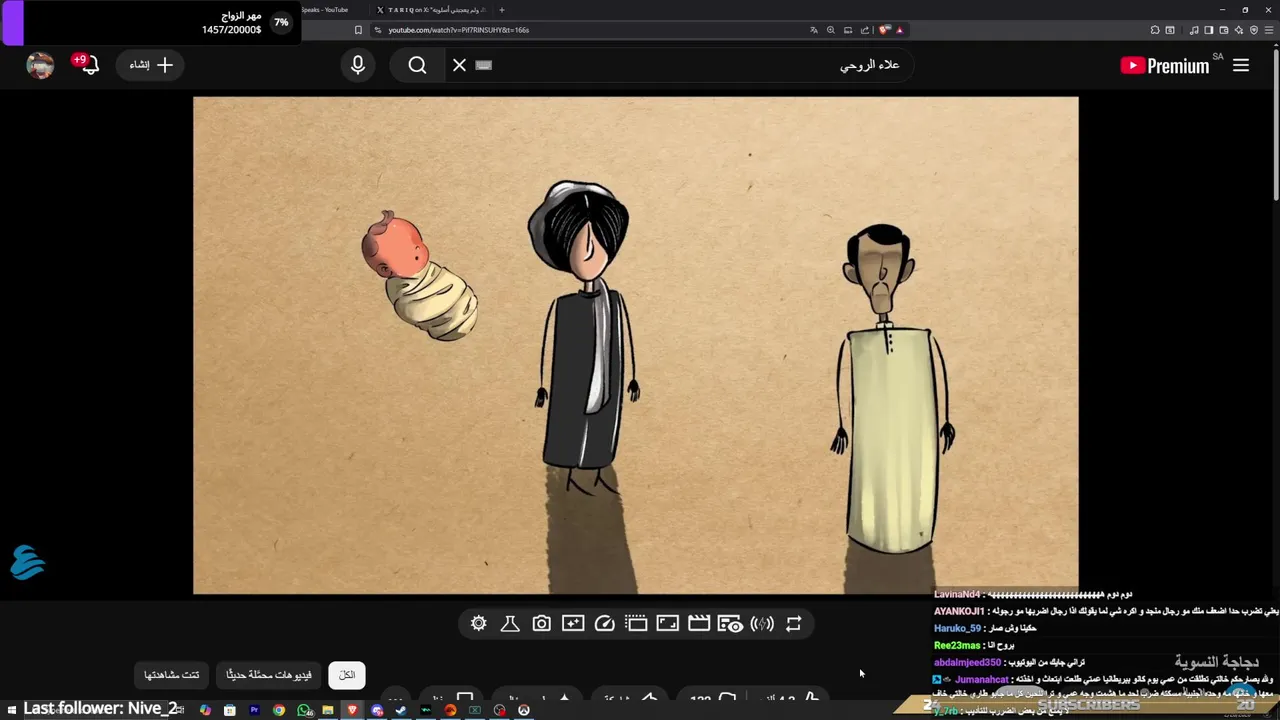The width and height of the screenshot is (1280, 720).
Task: Select the فيديوهات محمّلة حديثًا chip
Action: coord(269,675)
